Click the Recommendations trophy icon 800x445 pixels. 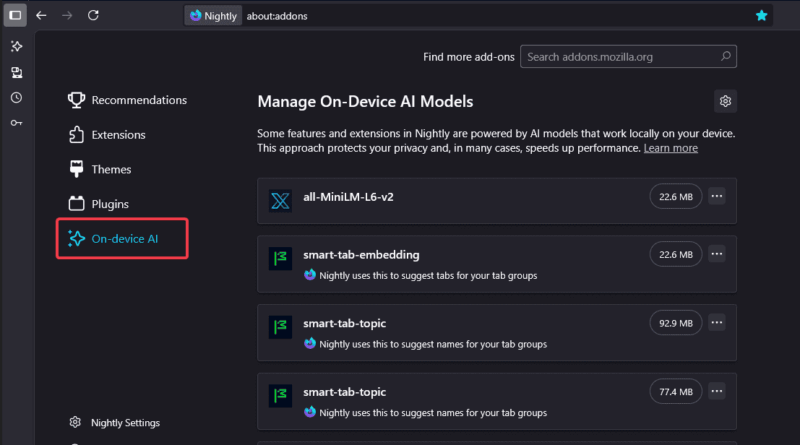pos(77,100)
